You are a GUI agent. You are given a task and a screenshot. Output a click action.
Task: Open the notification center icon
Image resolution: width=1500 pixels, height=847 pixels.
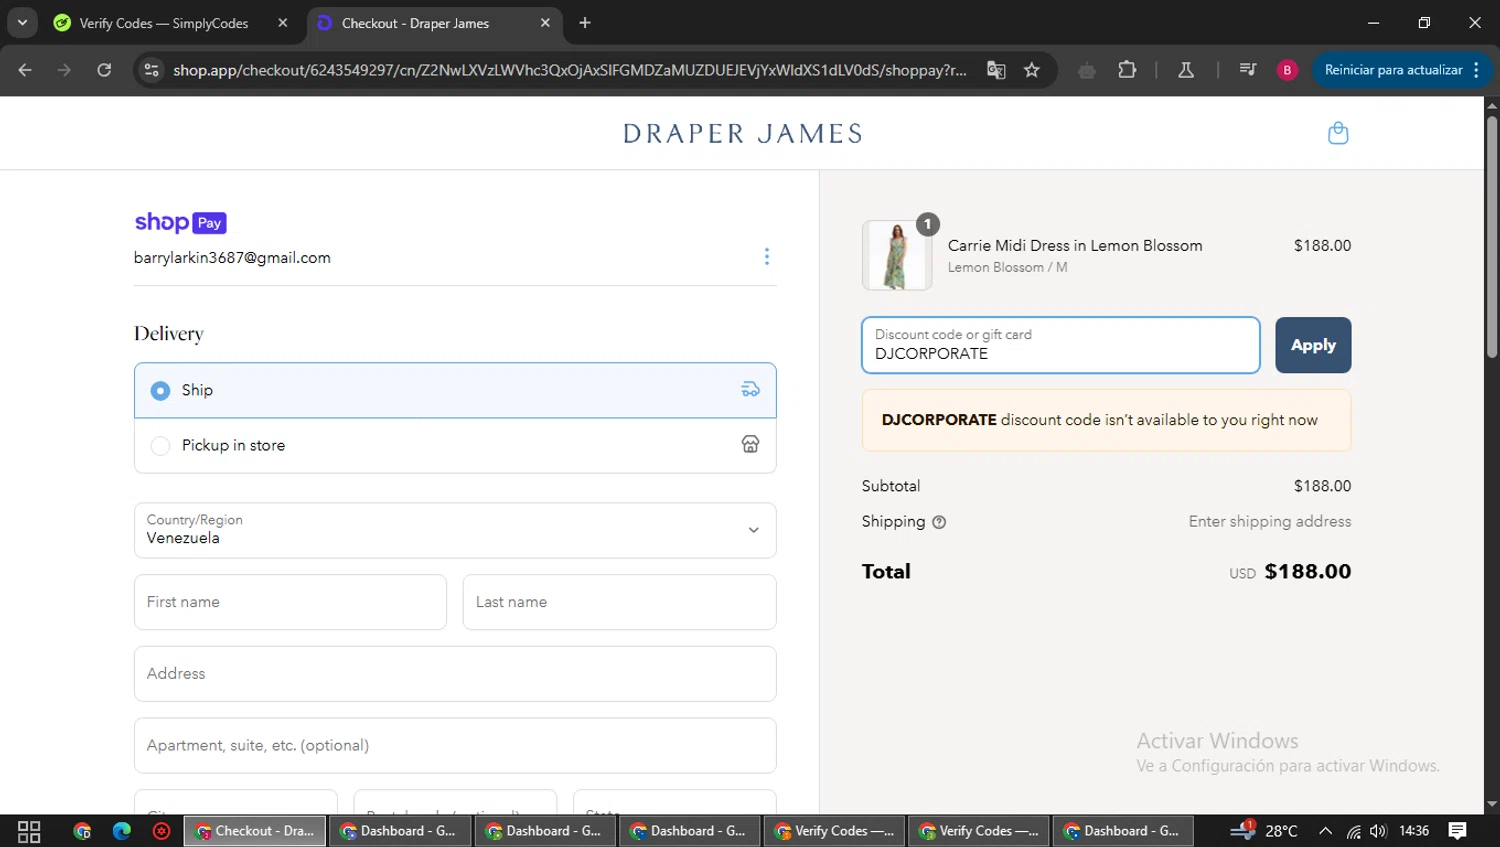point(1457,831)
